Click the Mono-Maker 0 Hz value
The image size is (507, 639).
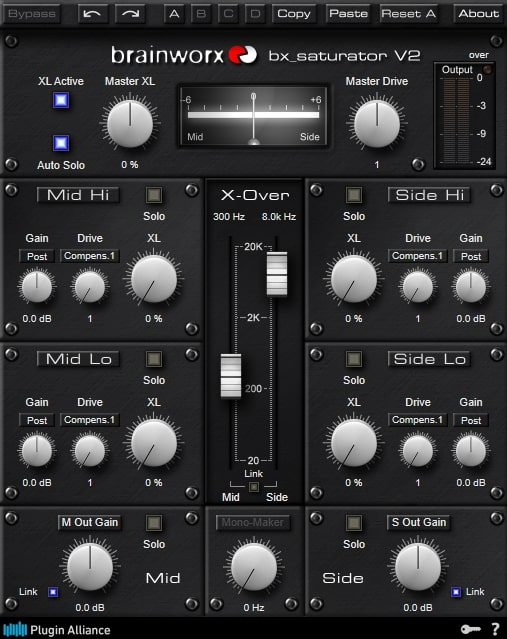pyautogui.click(x=254, y=608)
